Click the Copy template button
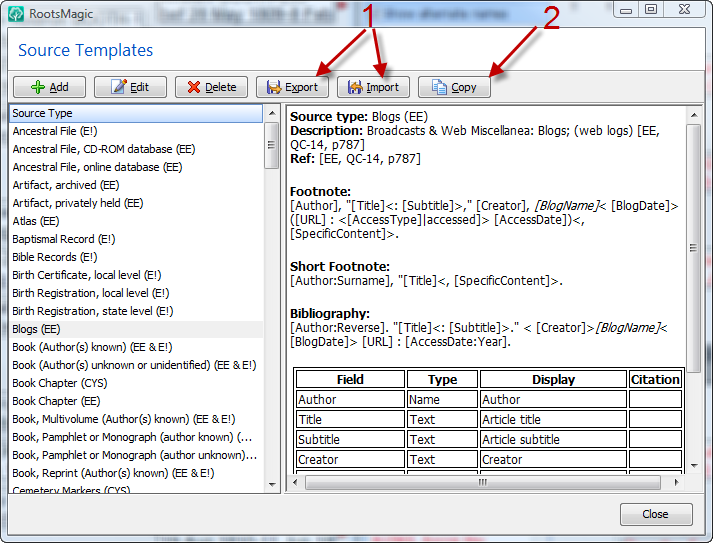This screenshot has height=543, width=713. pyautogui.click(x=454, y=87)
